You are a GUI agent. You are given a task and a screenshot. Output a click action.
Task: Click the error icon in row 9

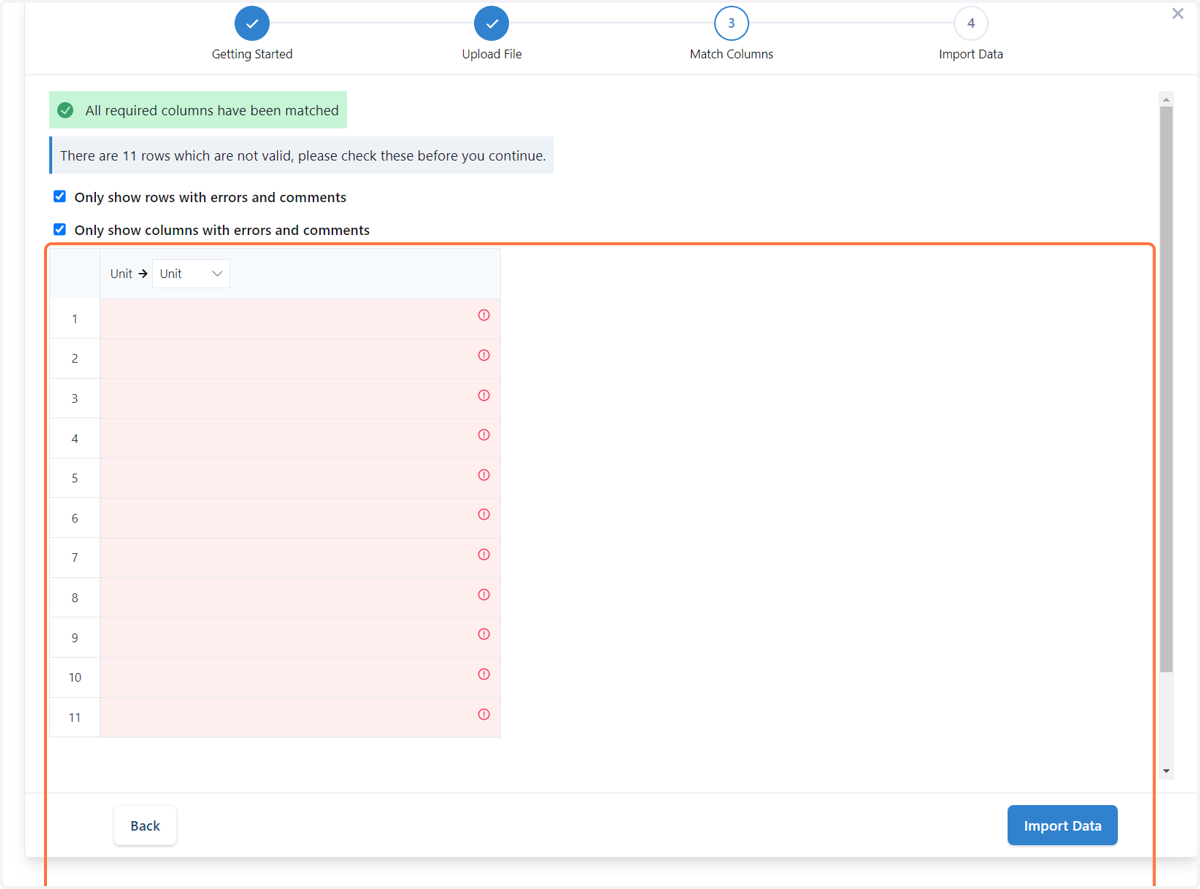[x=484, y=634]
